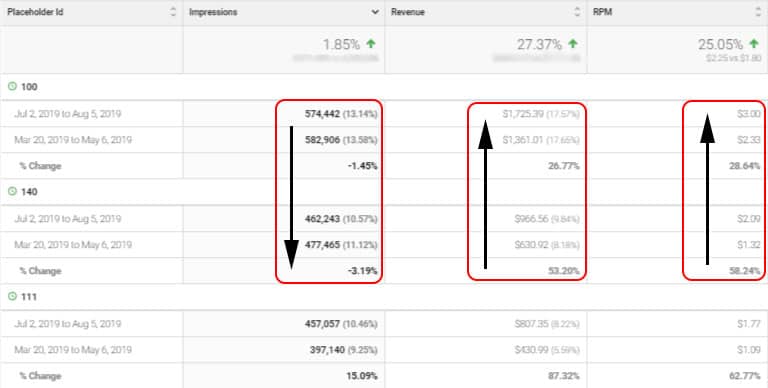Viewport: 768px width, 388px height.
Task: Click Mar 20, 2019 date range under 140
Action: click(73, 244)
